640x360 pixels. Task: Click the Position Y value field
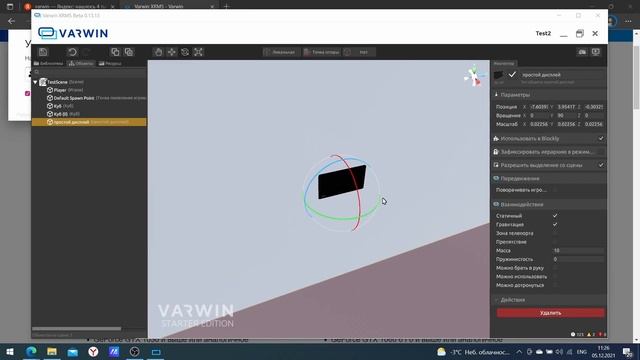(566, 107)
